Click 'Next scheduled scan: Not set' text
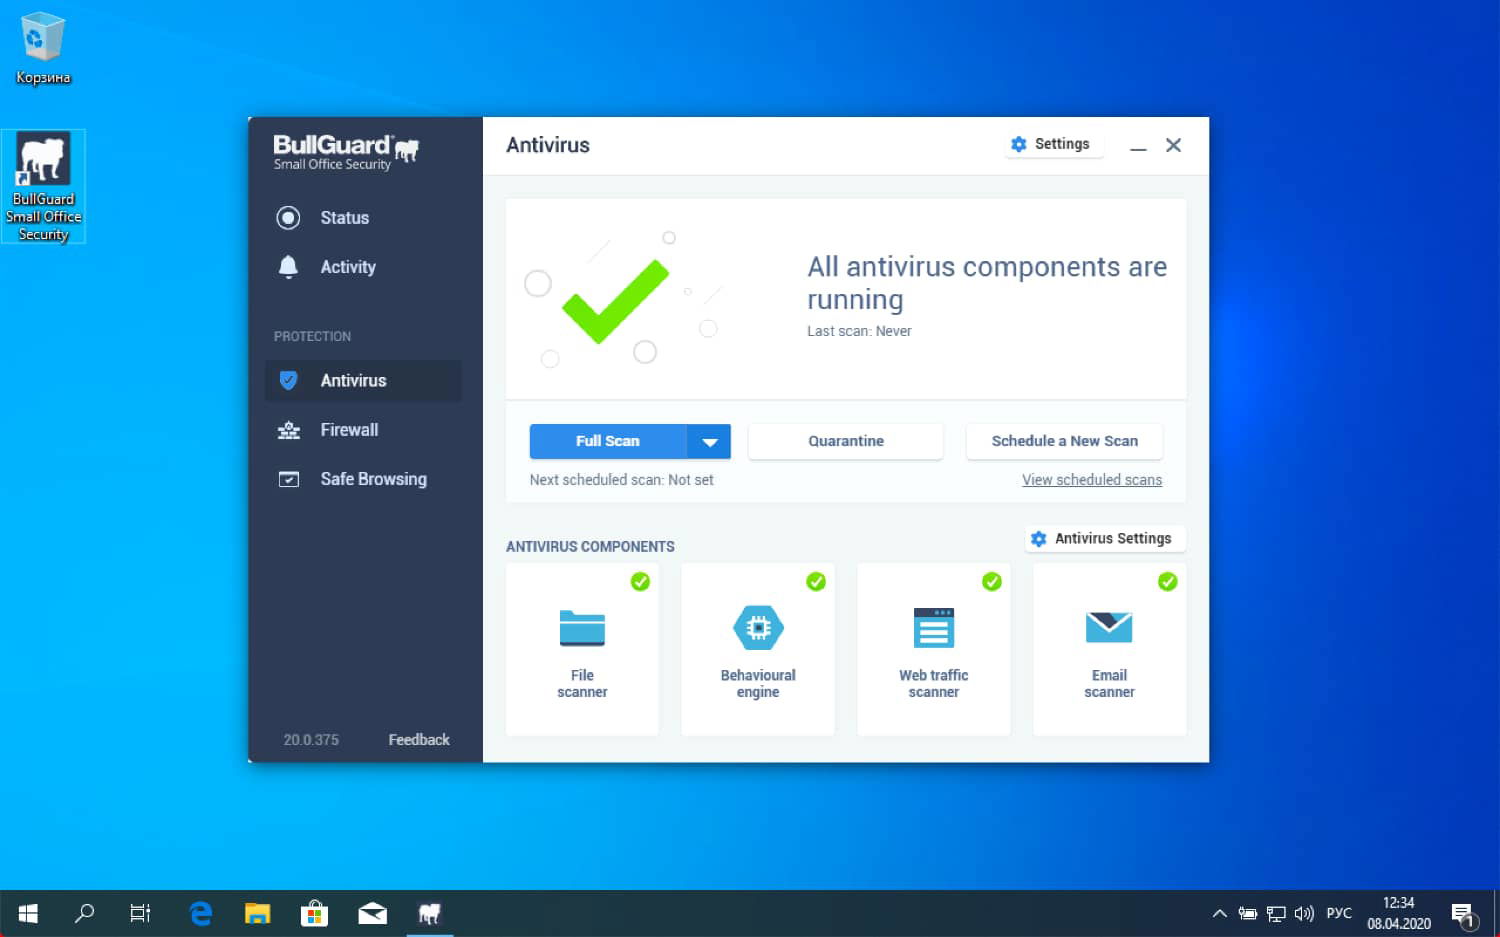The width and height of the screenshot is (1500, 937). pos(621,480)
